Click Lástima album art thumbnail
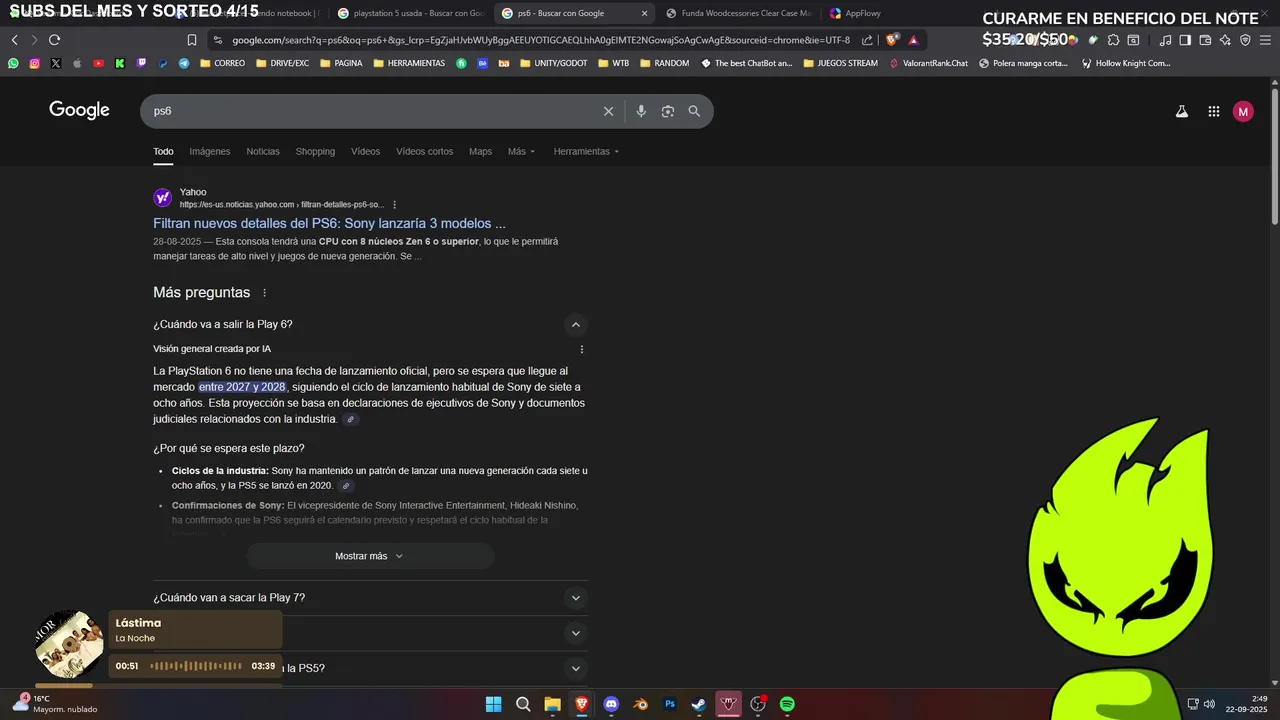Image resolution: width=1280 pixels, height=720 pixels. pos(69,644)
